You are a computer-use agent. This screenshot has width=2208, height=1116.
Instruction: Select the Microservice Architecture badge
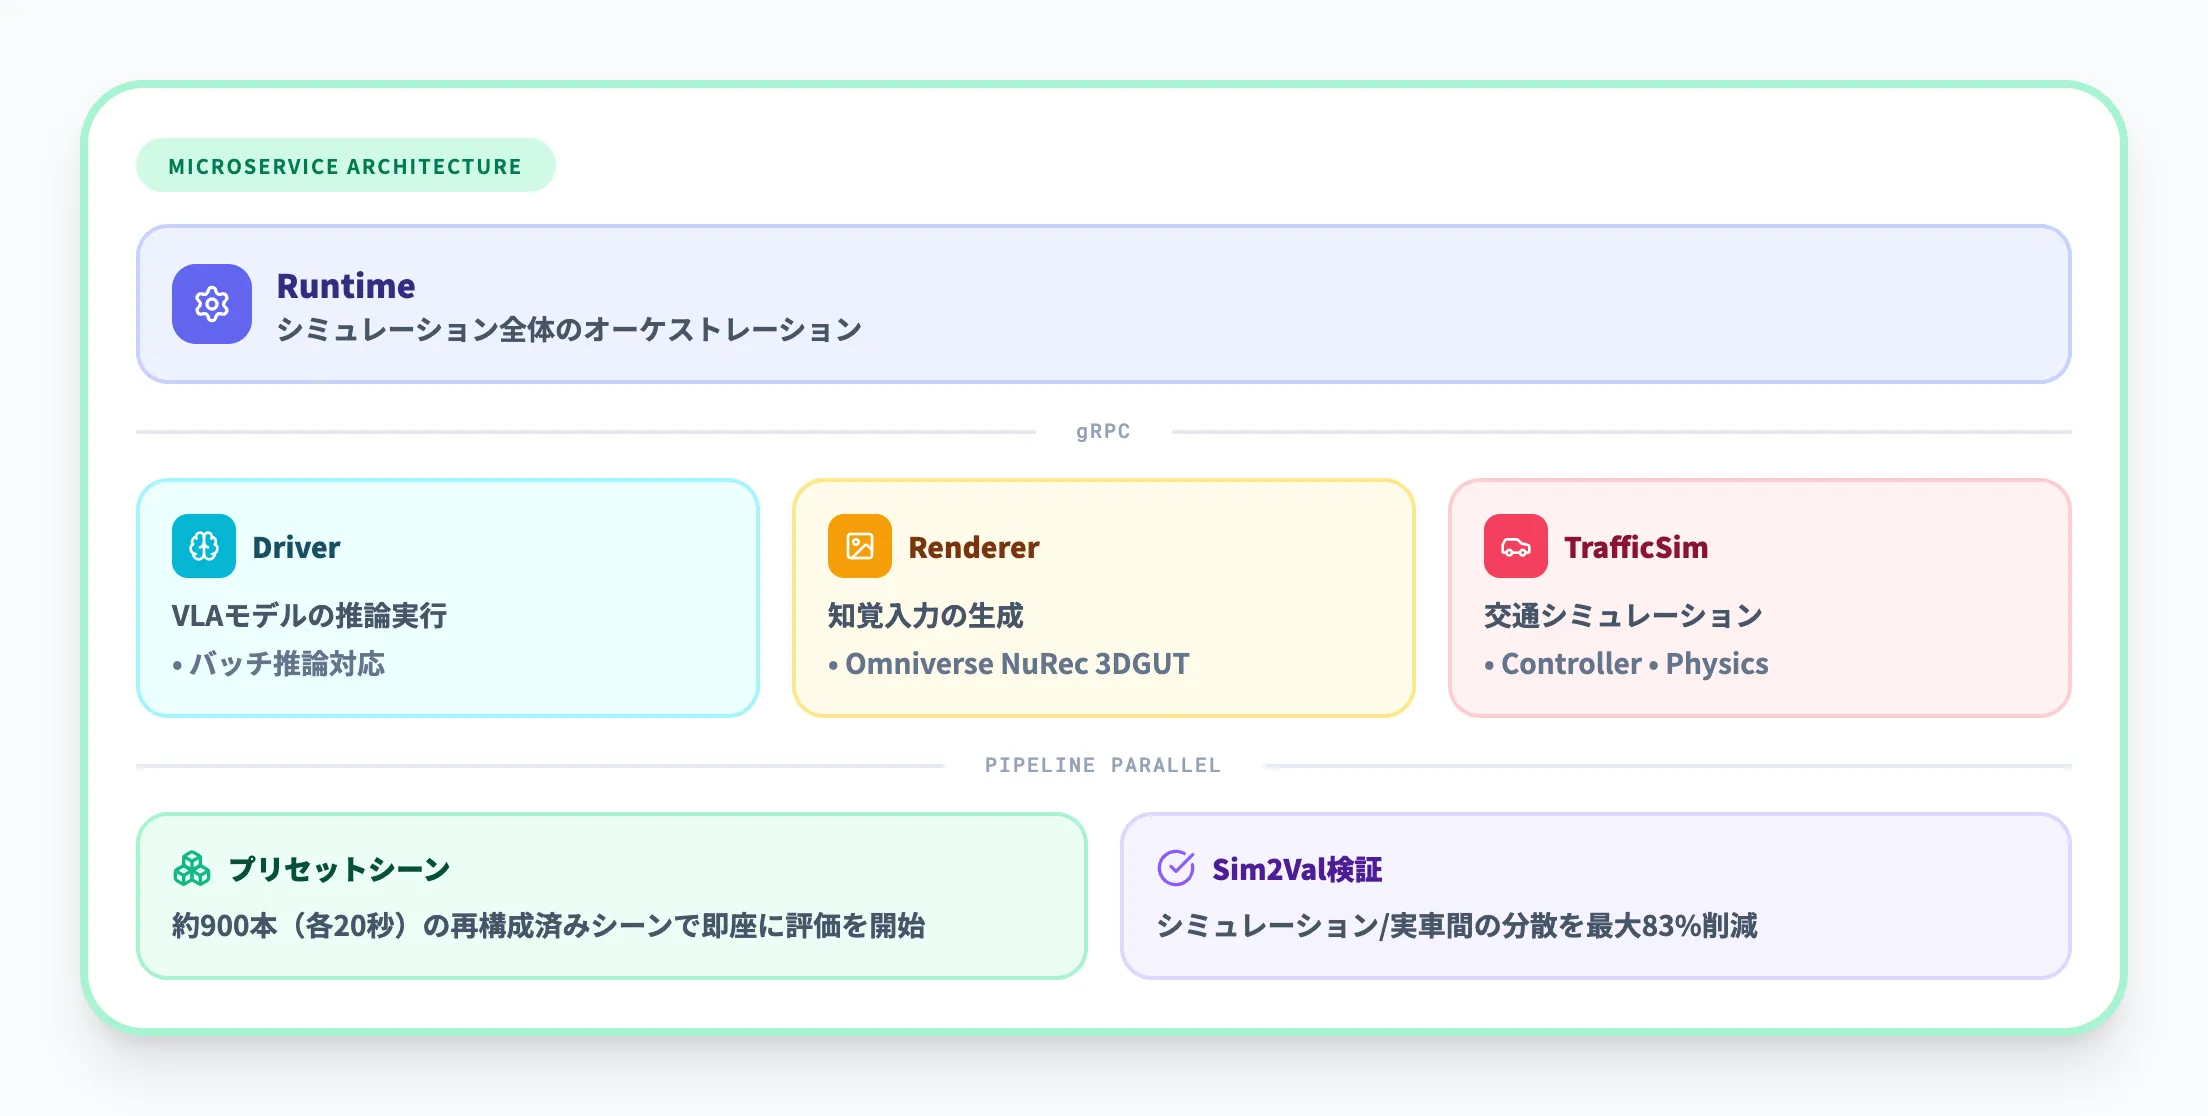point(345,166)
